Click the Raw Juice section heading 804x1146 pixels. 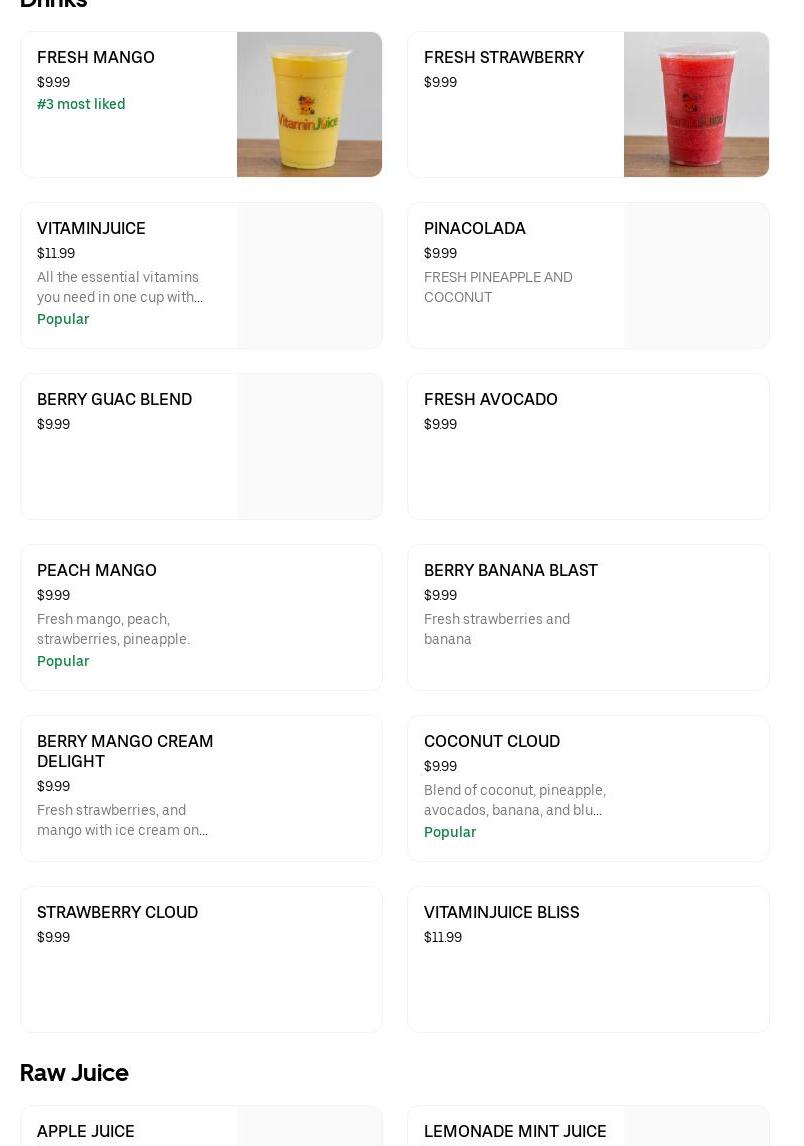74,1073
